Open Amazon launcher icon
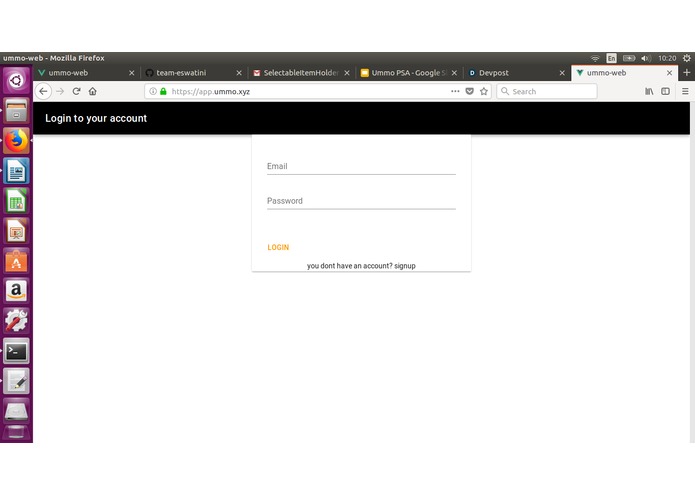The height and width of the screenshot is (494, 695). 16,291
